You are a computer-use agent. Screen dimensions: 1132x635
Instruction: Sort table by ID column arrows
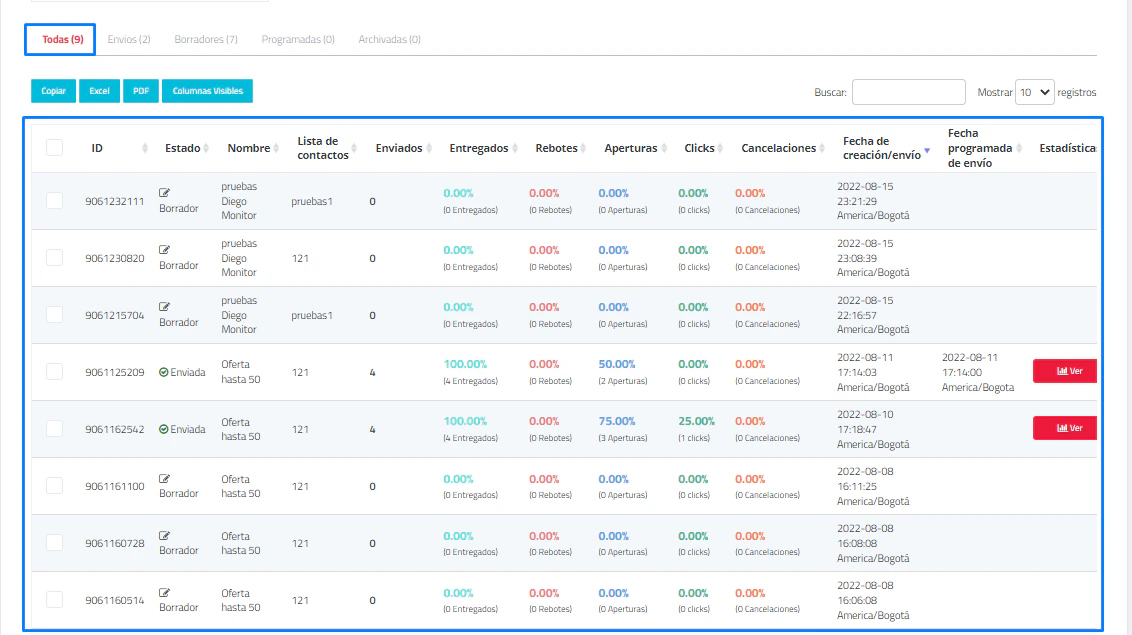pos(144,148)
